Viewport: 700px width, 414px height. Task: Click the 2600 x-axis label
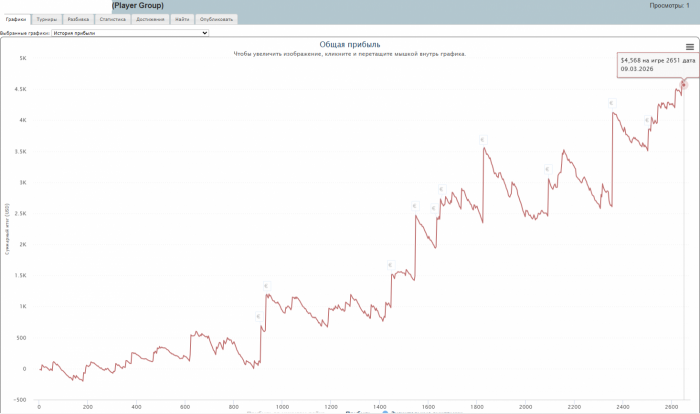click(671, 407)
